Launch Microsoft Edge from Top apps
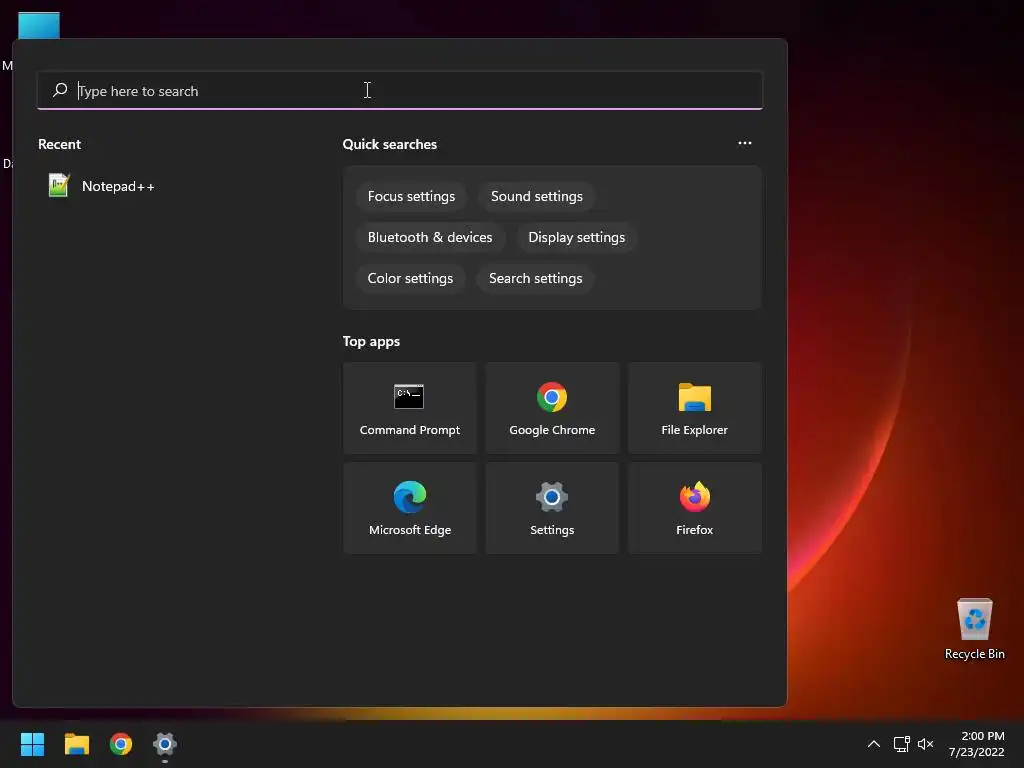 (x=409, y=508)
